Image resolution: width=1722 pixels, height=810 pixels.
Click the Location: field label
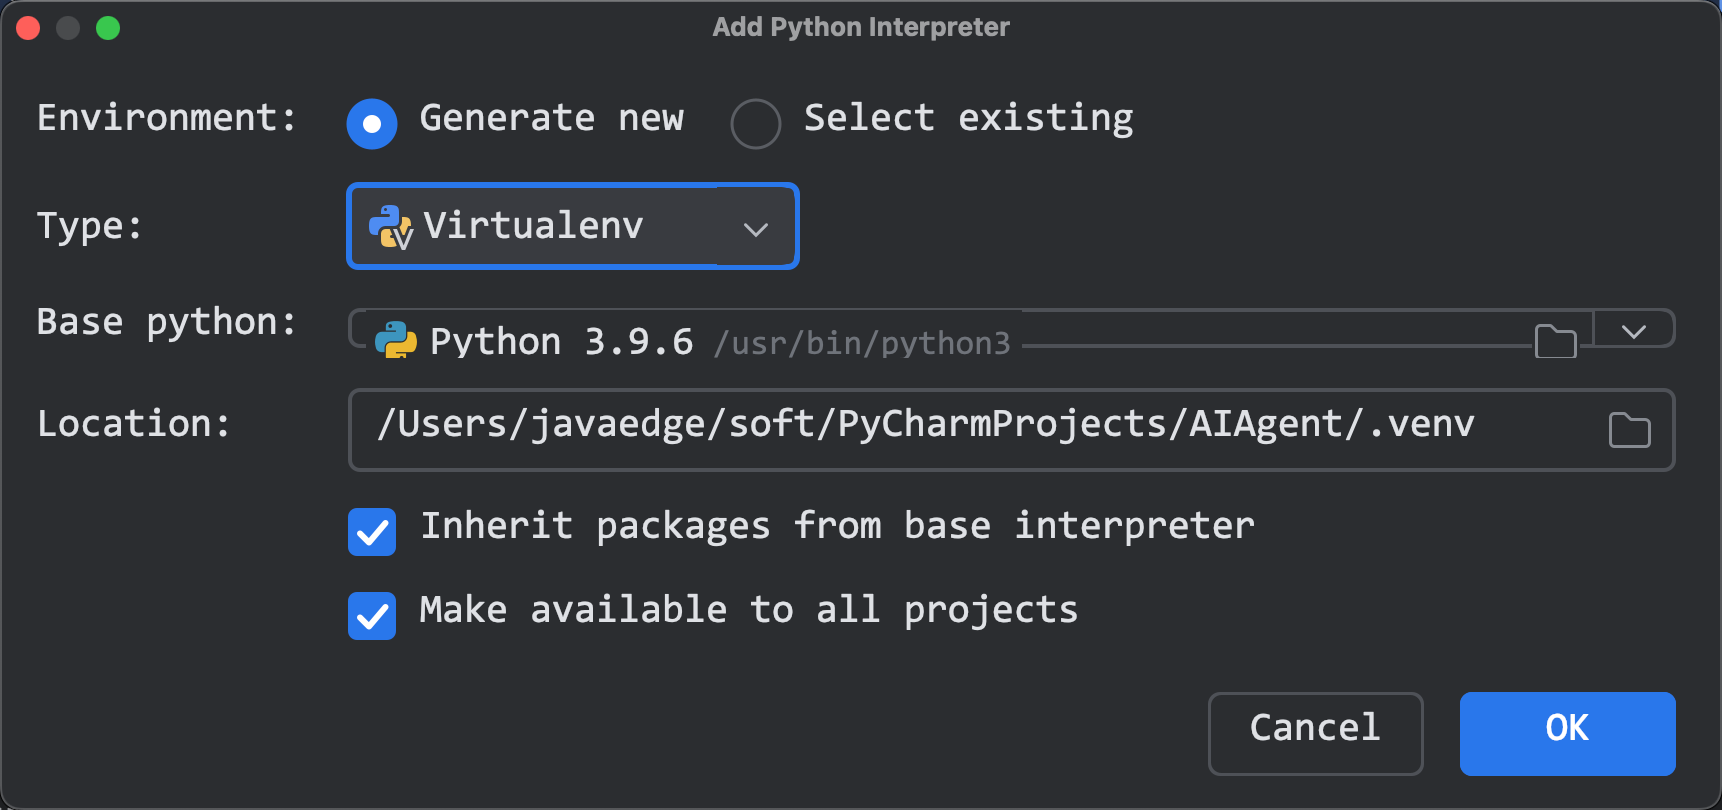(133, 424)
